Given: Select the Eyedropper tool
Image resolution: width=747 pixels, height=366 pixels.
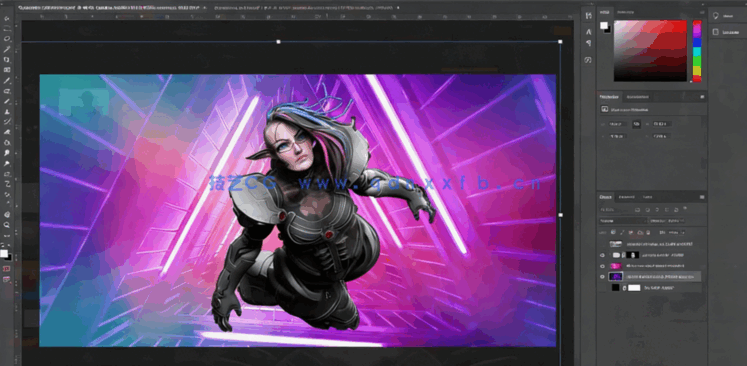Looking at the screenshot, I should click(7, 80).
